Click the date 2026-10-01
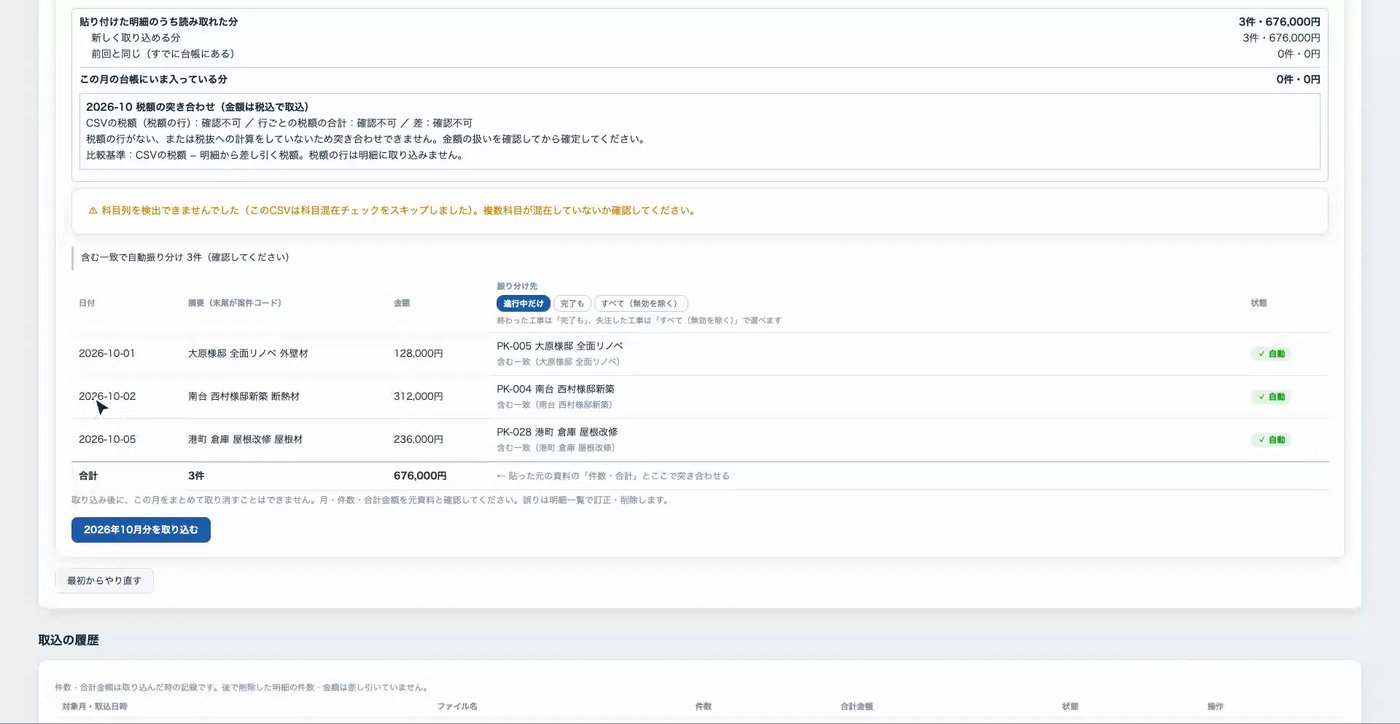The height and width of the screenshot is (724, 1400). [x=107, y=354]
